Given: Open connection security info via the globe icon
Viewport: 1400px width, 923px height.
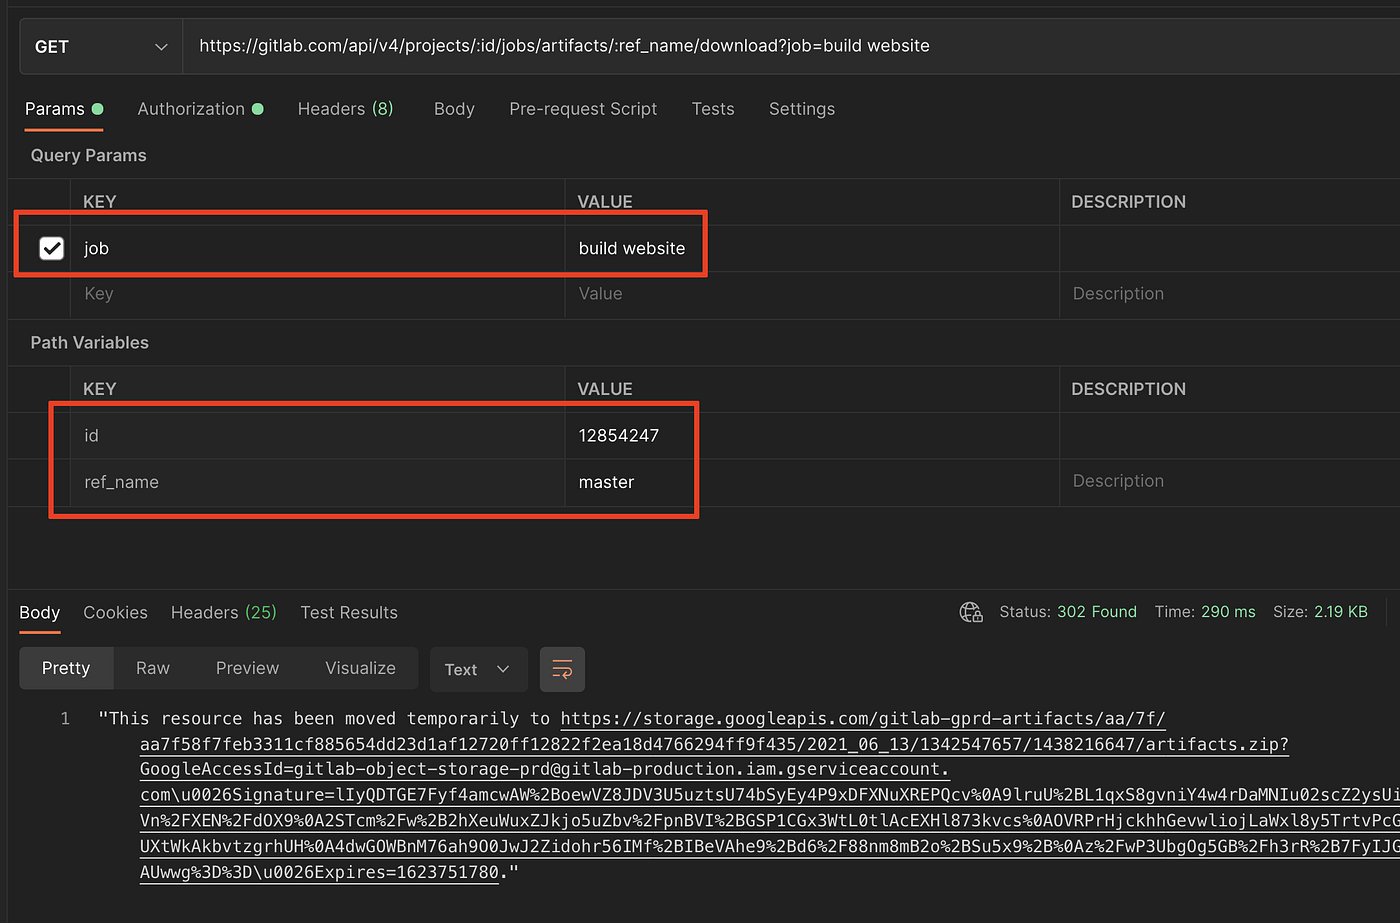Looking at the screenshot, I should (970, 611).
